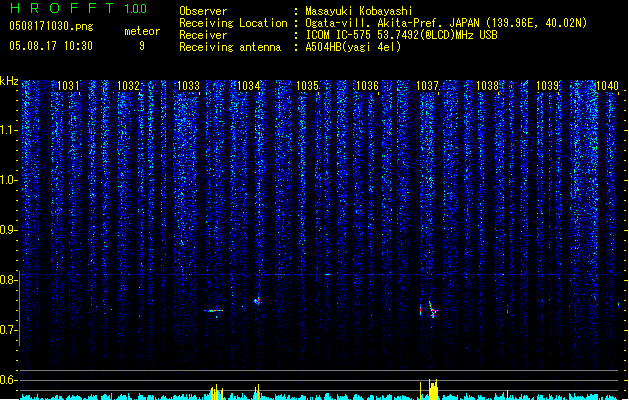The height and width of the screenshot is (400, 629).
Task: Click the yellow power spike below 1034
Action: 257,392
